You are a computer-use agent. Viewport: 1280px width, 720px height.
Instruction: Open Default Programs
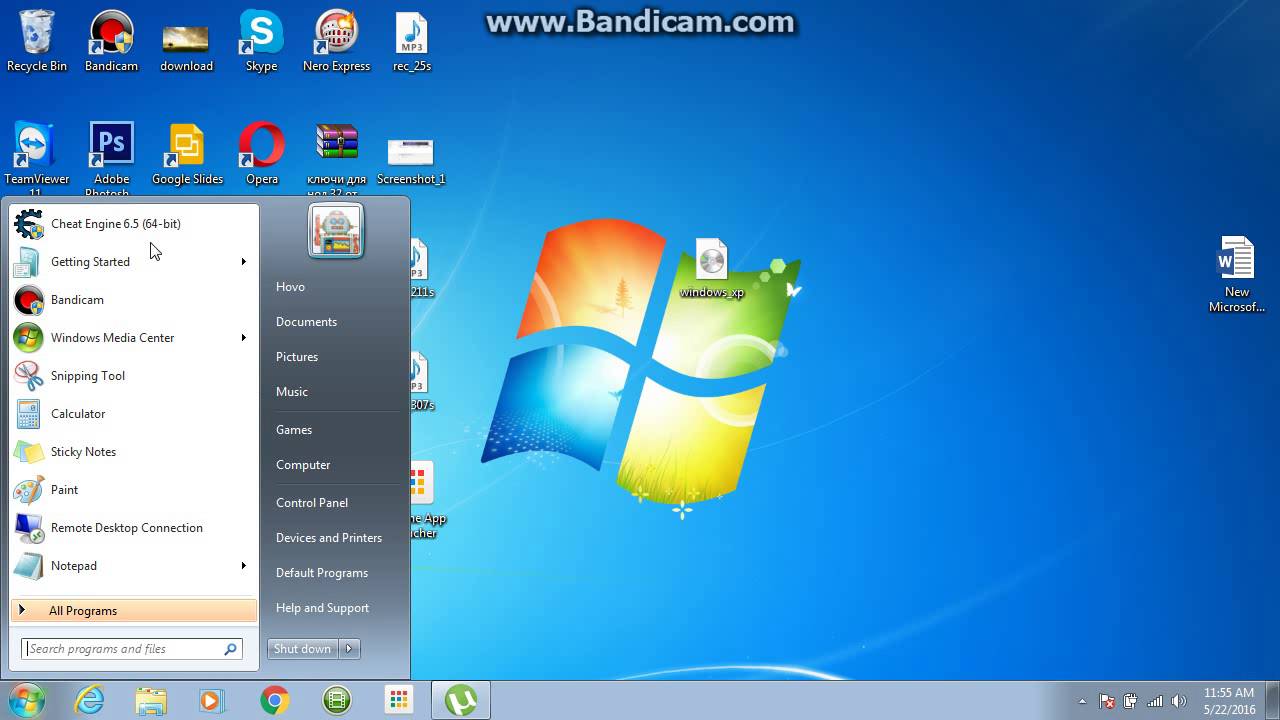pyautogui.click(x=322, y=573)
